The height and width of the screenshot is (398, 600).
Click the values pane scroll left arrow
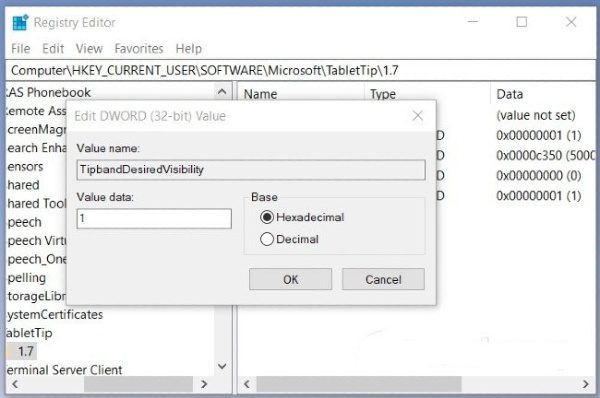click(247, 384)
